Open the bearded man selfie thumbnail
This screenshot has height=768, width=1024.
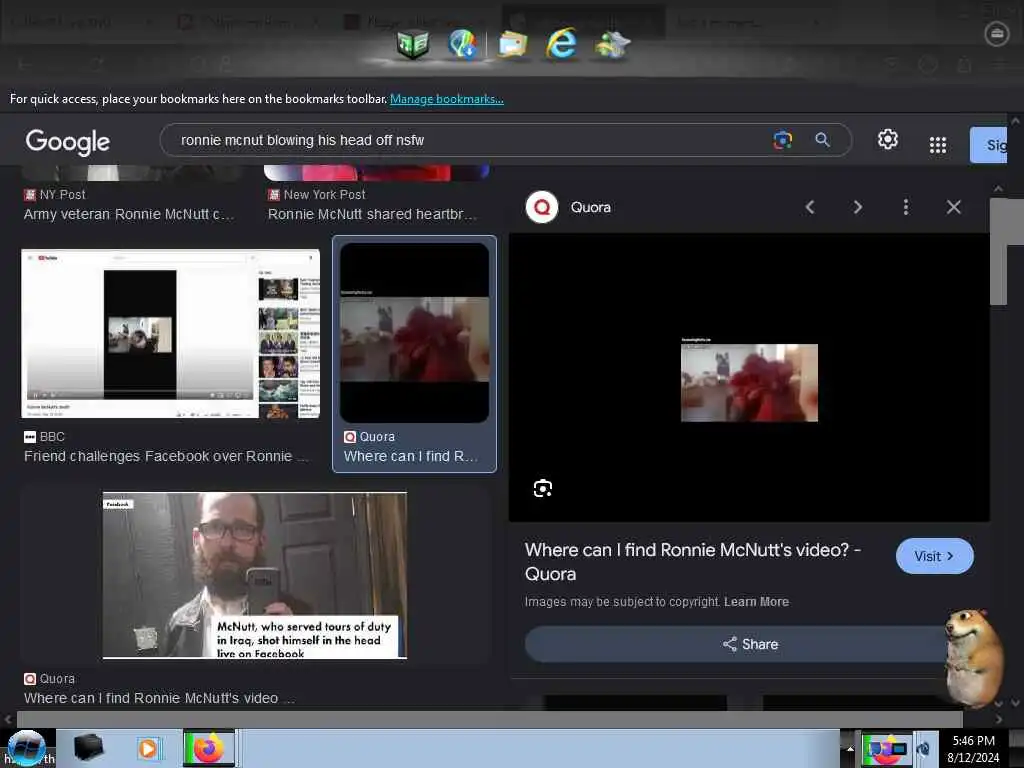pyautogui.click(x=255, y=575)
